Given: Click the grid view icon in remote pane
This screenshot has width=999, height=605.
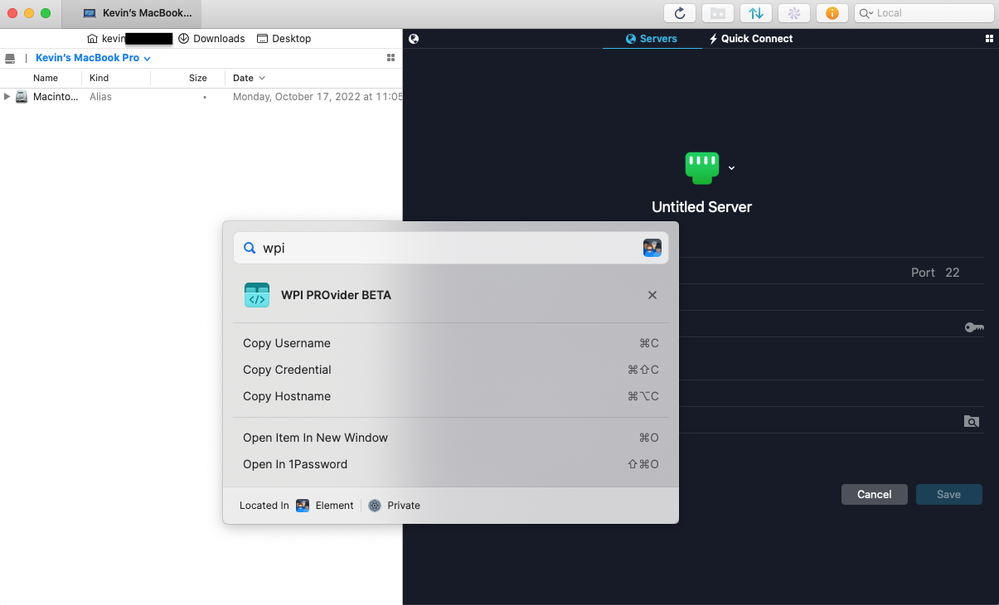Looking at the screenshot, I should [x=989, y=39].
